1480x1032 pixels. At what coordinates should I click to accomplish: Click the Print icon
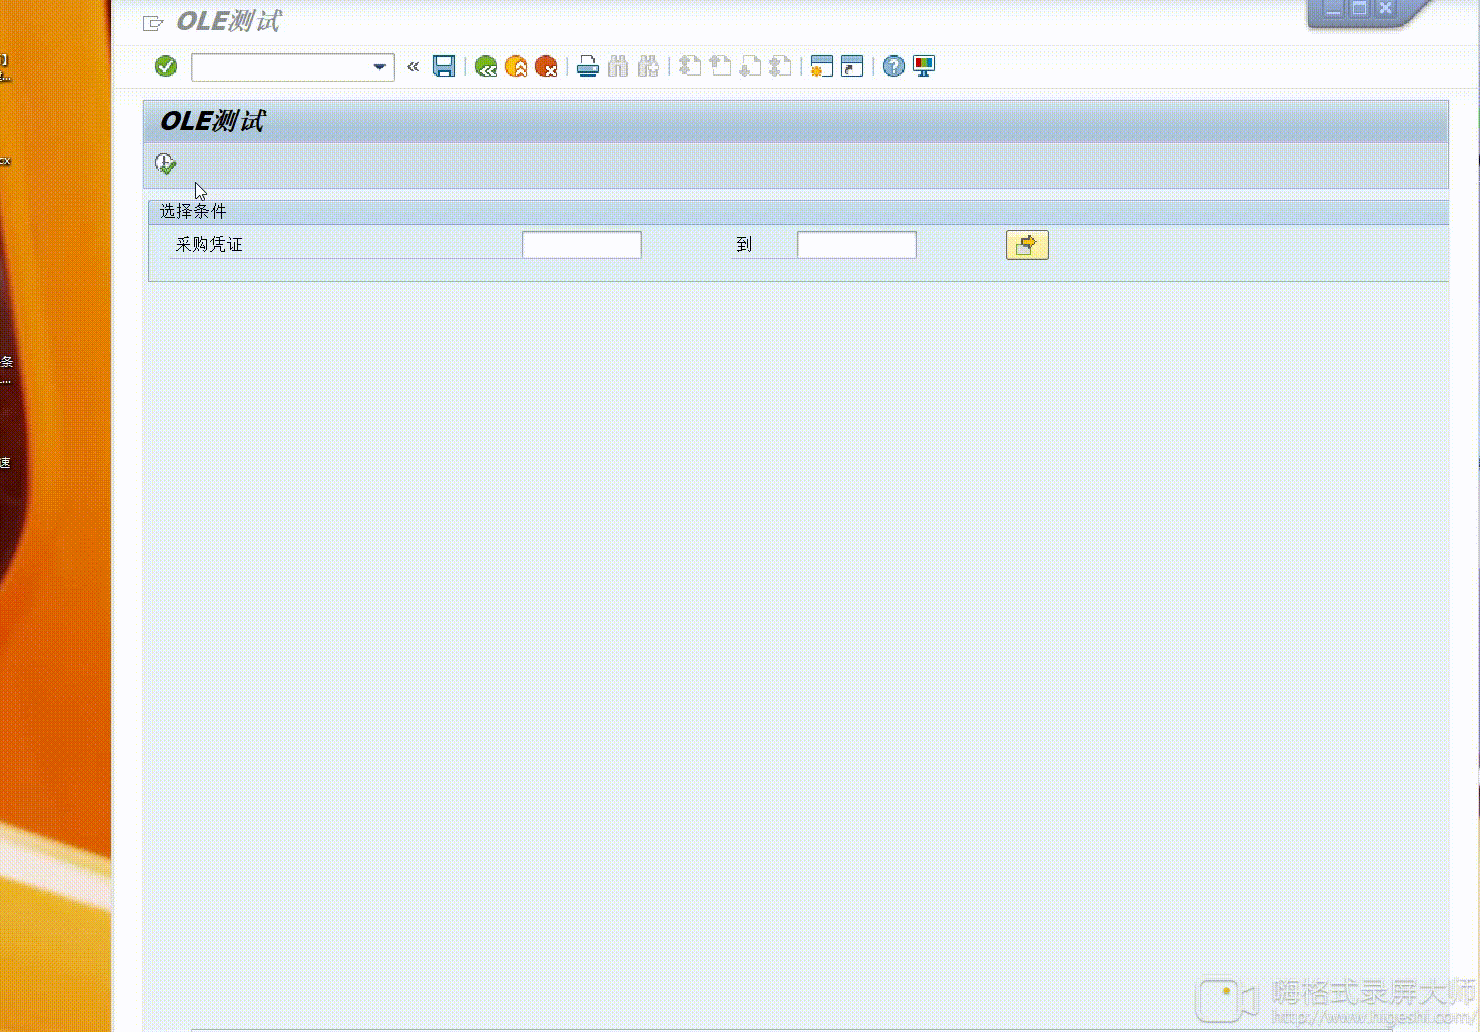[x=586, y=66]
